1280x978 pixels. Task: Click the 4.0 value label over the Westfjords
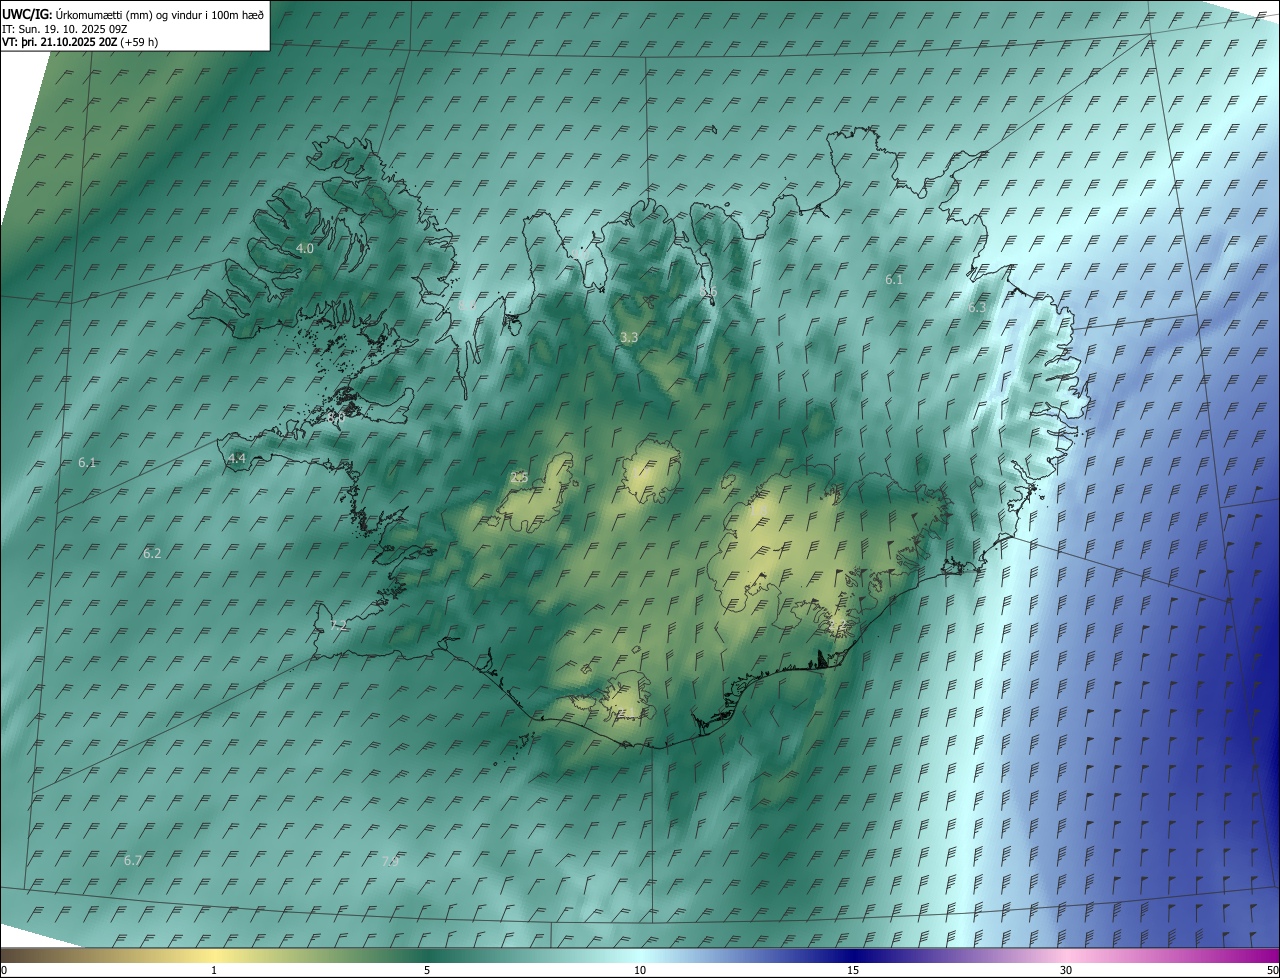305,248
